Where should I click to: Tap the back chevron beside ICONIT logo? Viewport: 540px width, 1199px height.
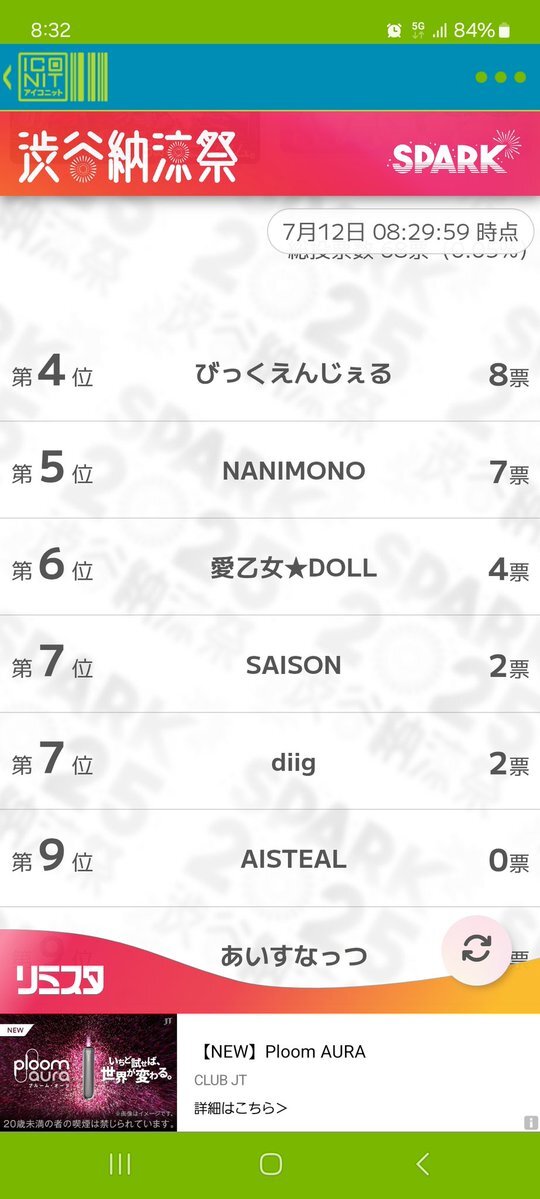click(x=8, y=77)
